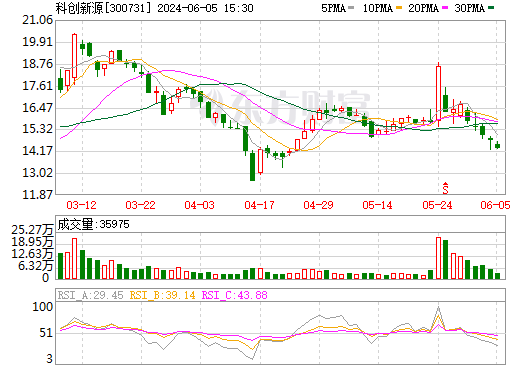
Task: Click the 10PMA legend label
Action: tap(378, 8)
